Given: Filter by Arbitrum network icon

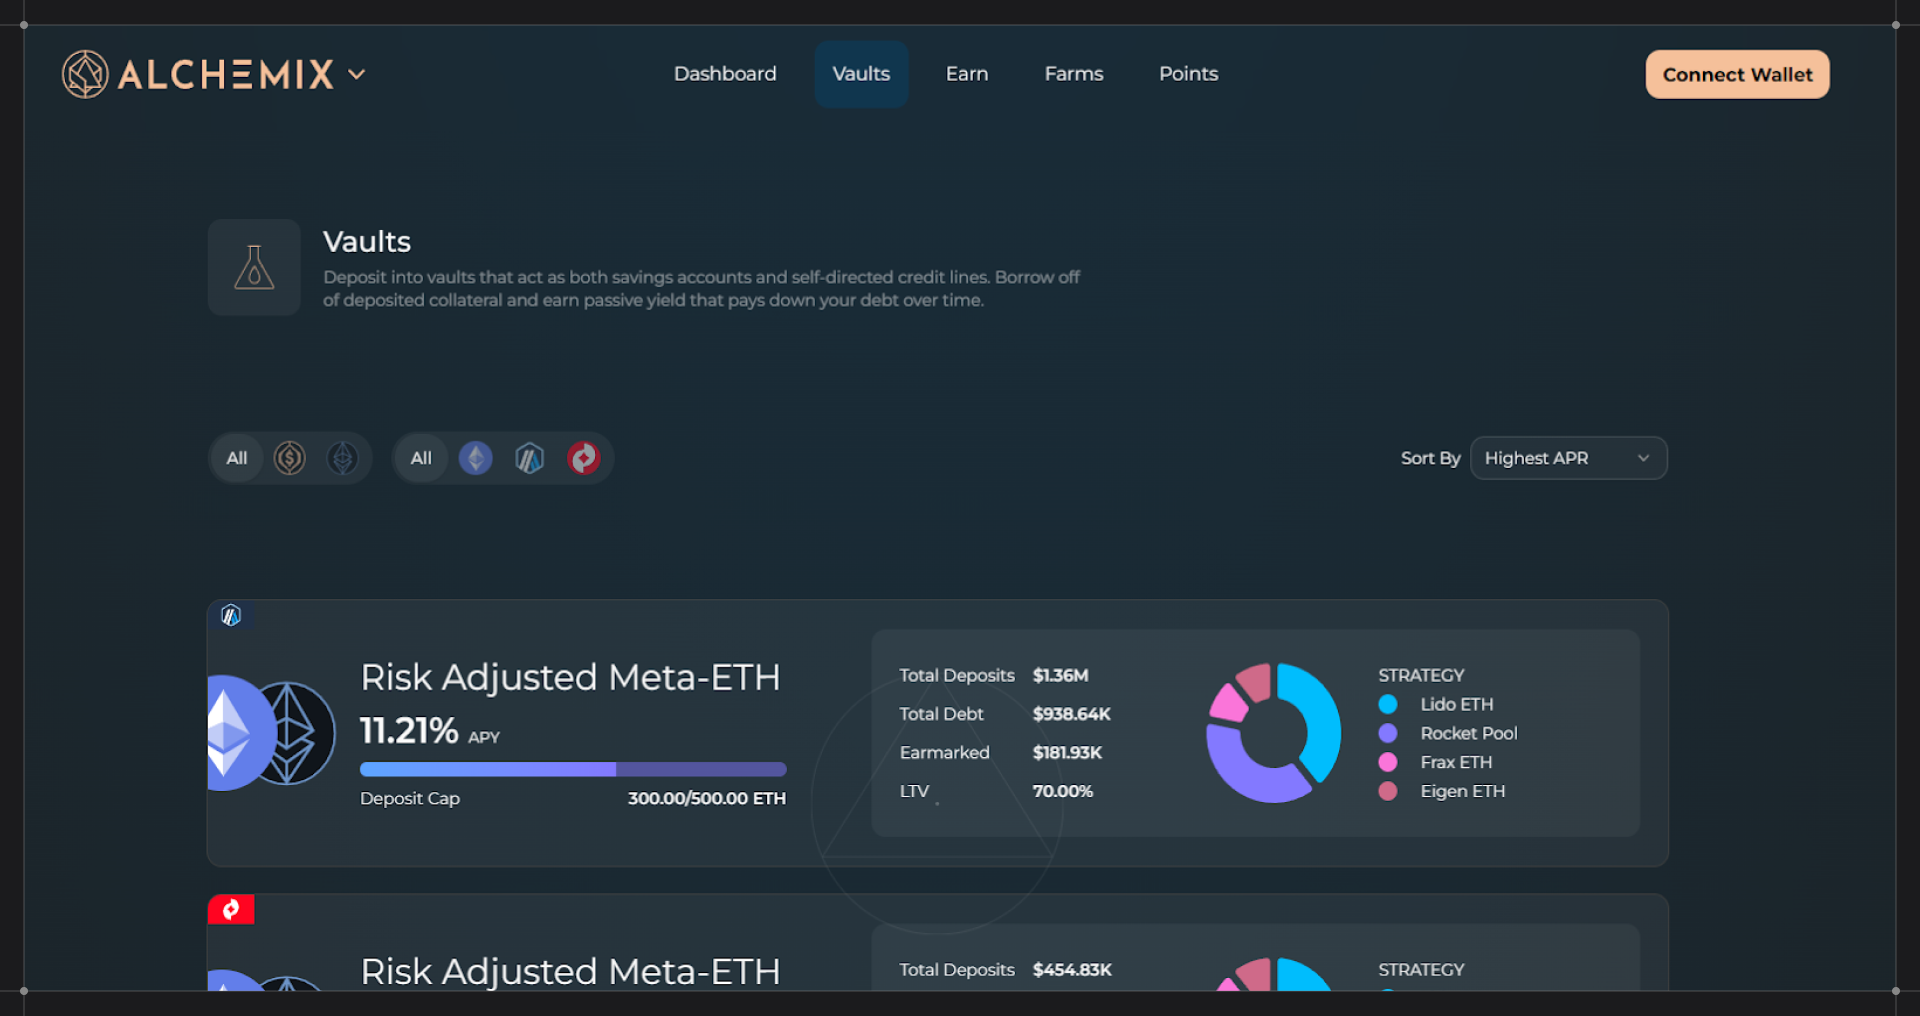Looking at the screenshot, I should point(529,458).
